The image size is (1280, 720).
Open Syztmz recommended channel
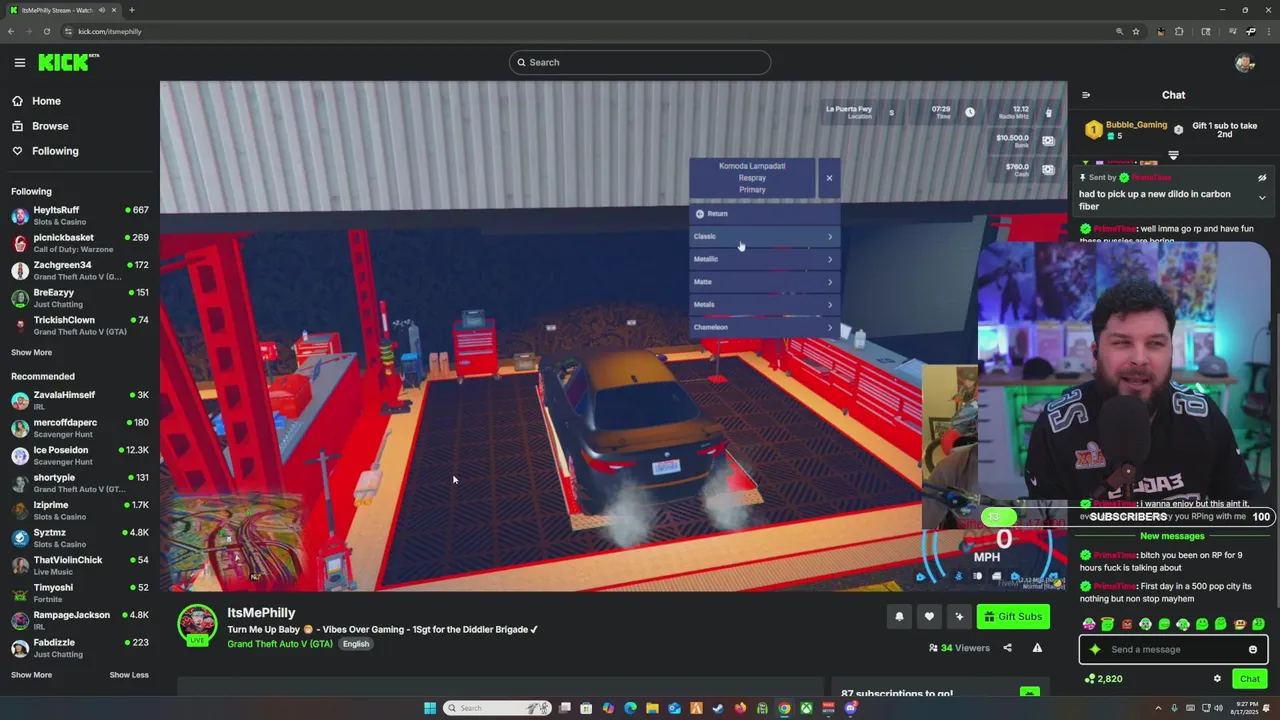click(80, 538)
